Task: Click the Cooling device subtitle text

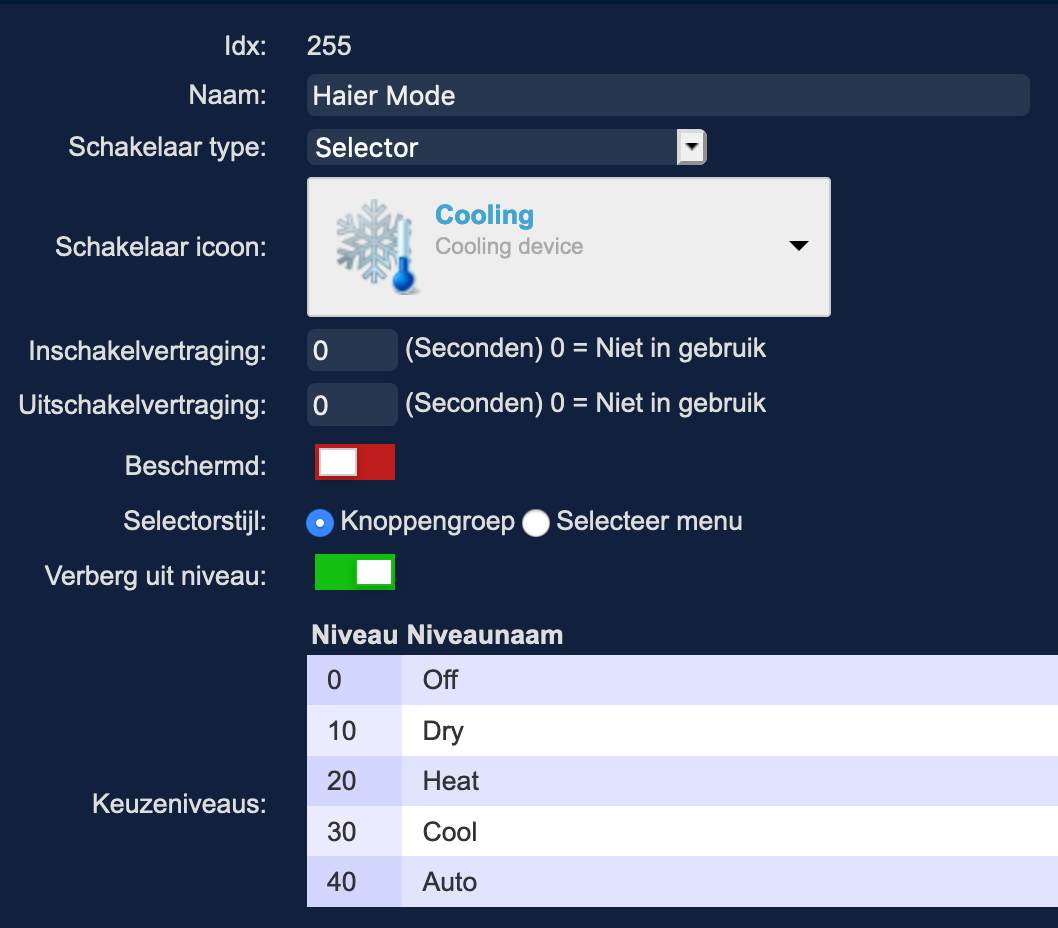Action: 509,246
